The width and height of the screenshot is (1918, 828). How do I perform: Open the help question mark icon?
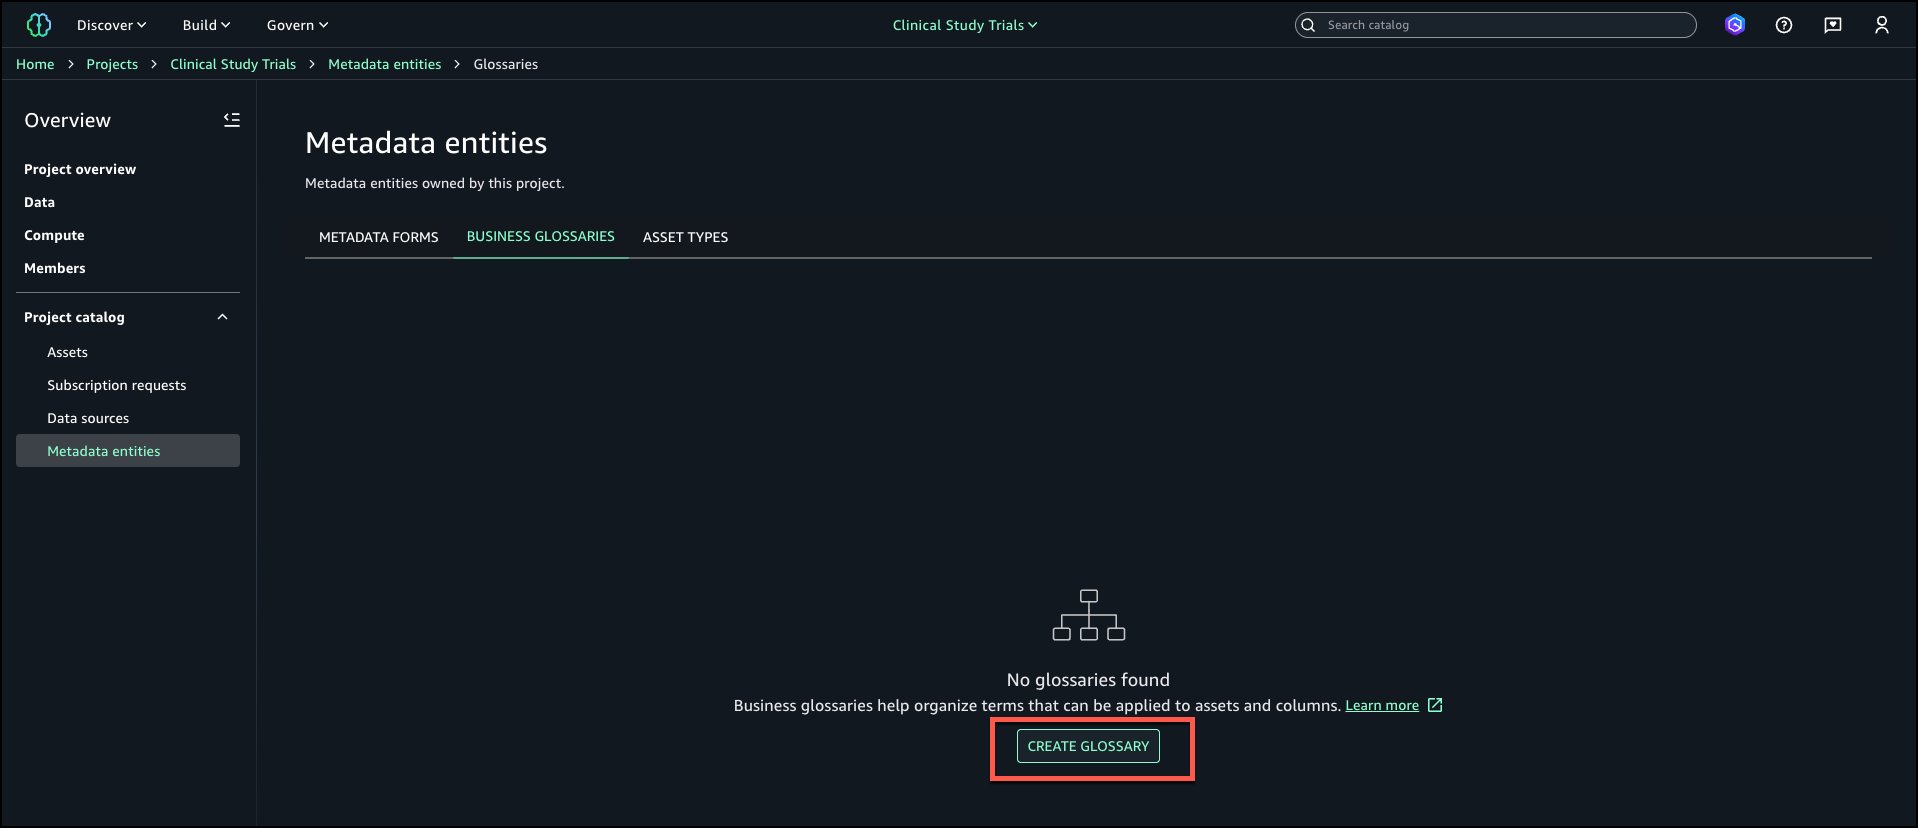coord(1783,25)
